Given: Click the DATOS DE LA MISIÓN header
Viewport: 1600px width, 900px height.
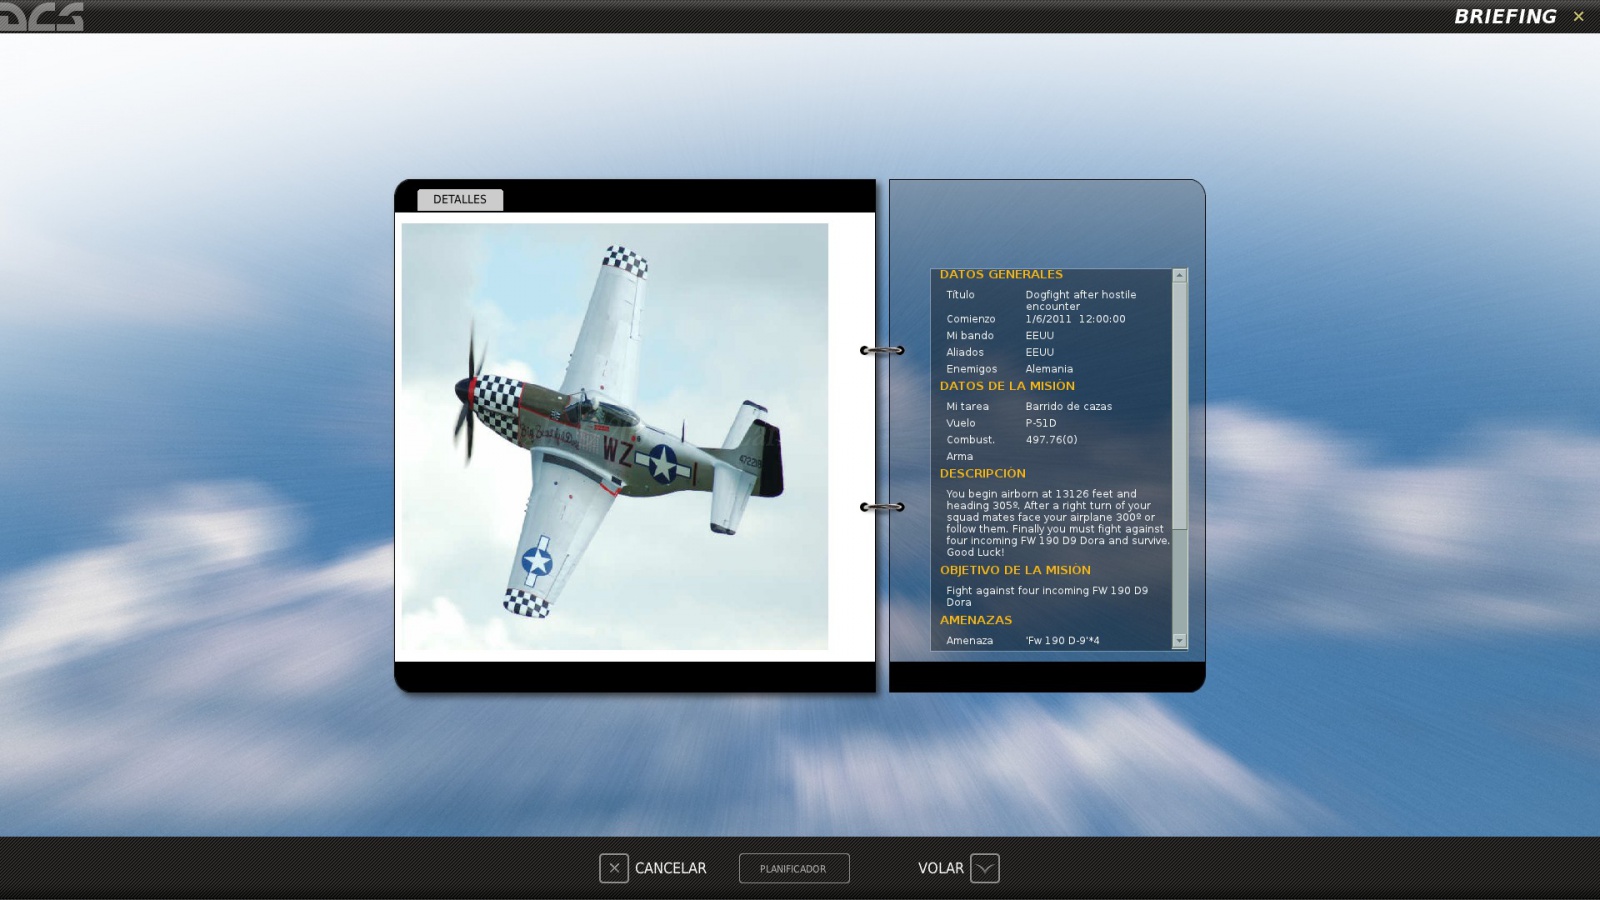Looking at the screenshot, I should 1007,386.
